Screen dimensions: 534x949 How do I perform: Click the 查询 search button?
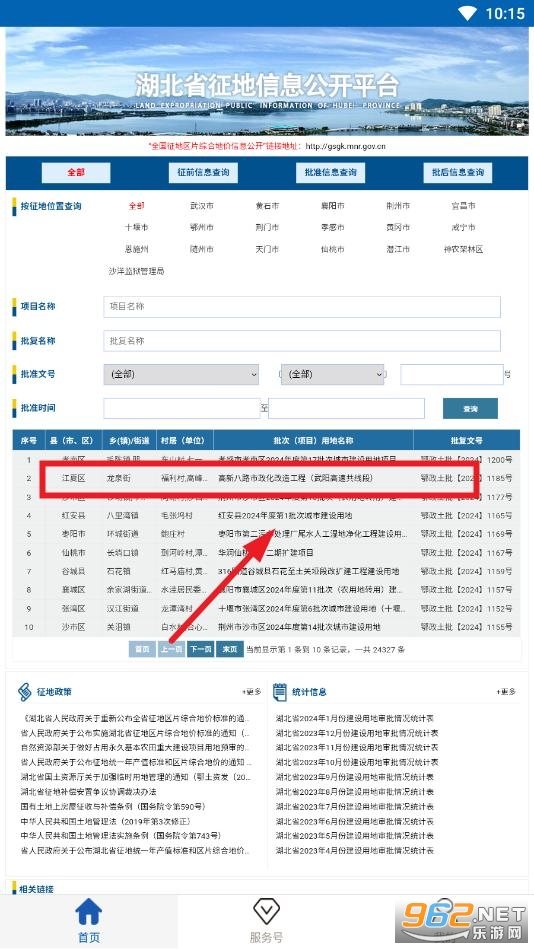coord(470,409)
